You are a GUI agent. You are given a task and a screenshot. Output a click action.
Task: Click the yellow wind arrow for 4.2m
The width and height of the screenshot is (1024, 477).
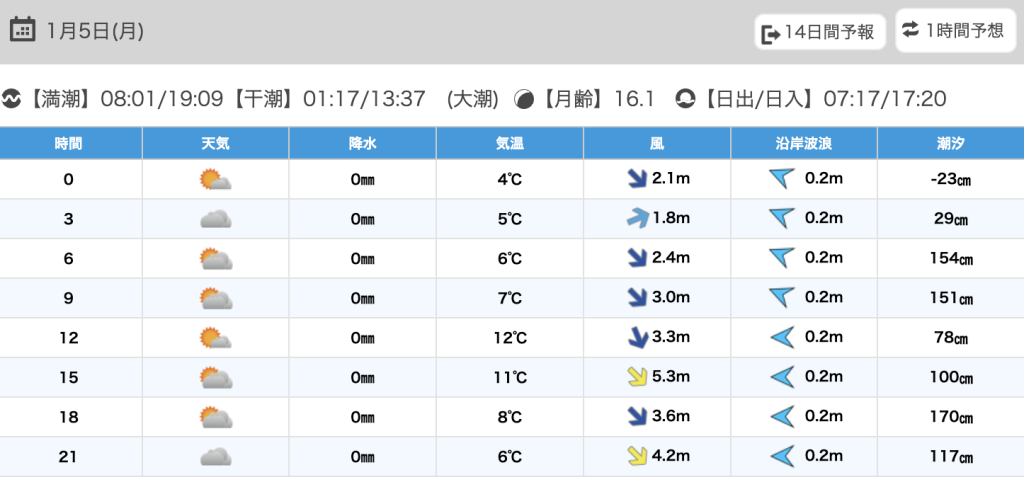(x=635, y=457)
